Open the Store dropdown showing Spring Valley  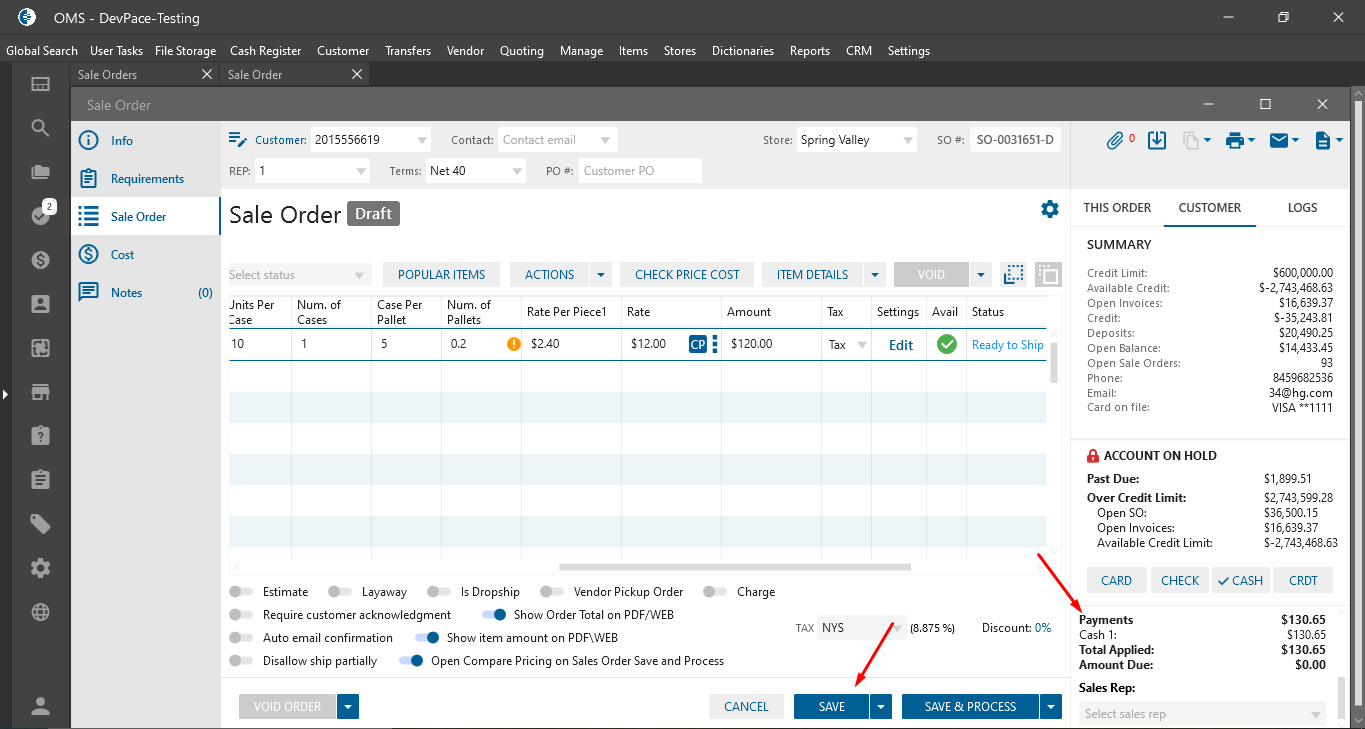click(x=856, y=140)
